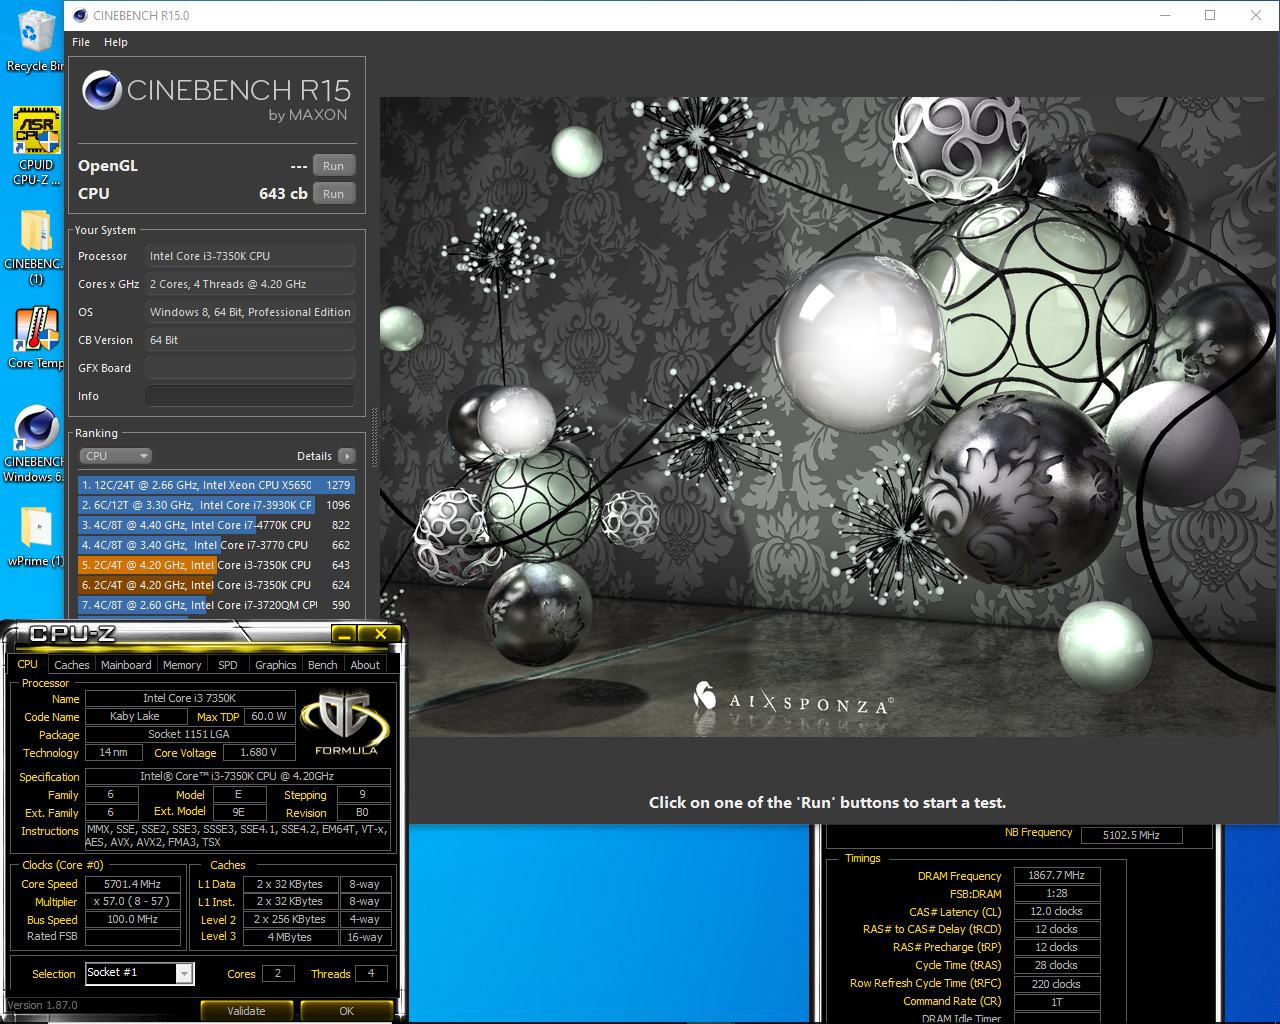Launch CINEBENCH Windows 64 desktop shortcut

tap(34, 444)
